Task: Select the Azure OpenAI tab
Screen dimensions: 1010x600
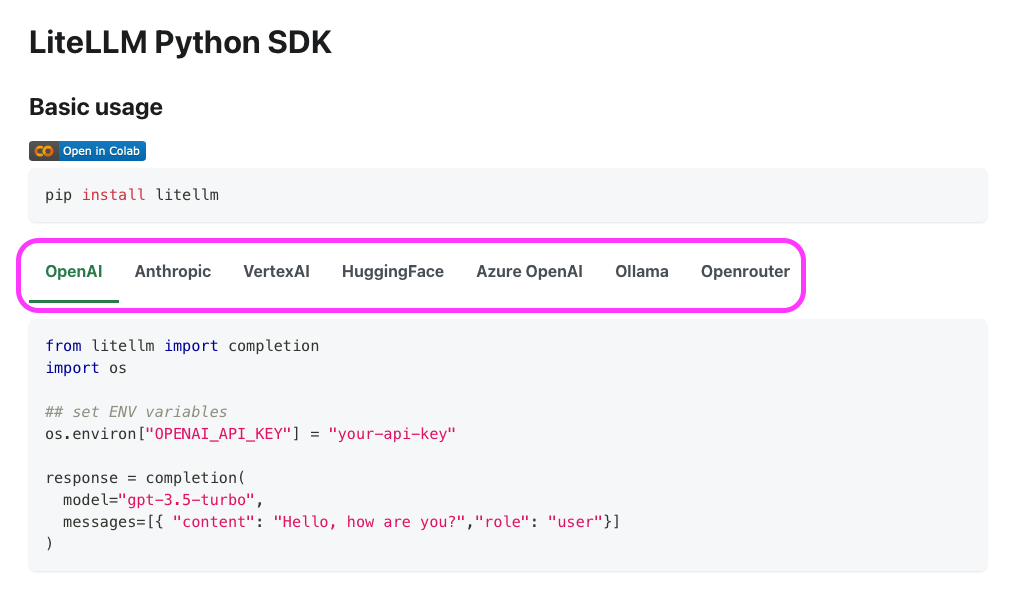Action: pos(529,271)
